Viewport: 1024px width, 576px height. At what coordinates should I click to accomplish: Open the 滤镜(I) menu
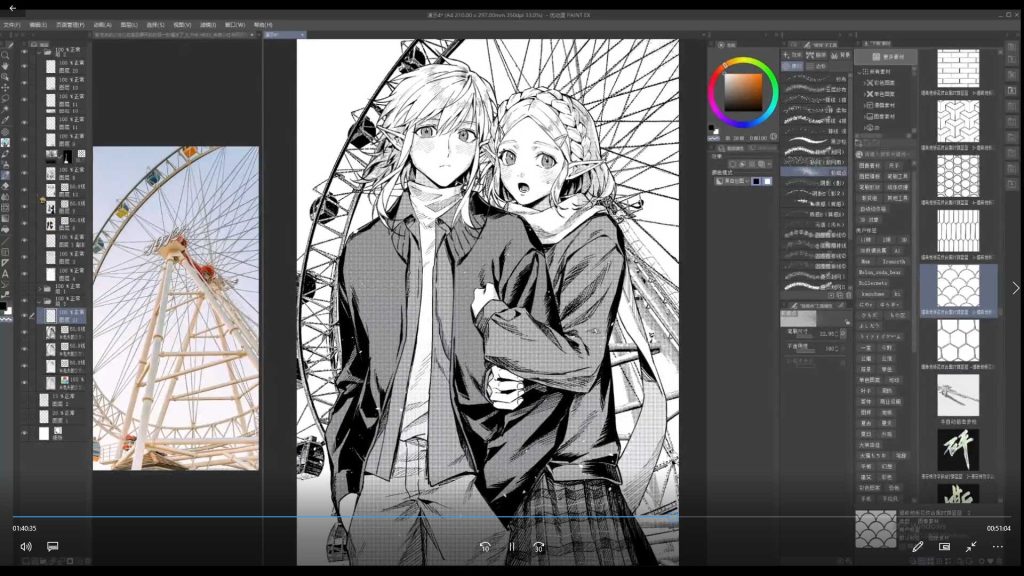(207, 24)
